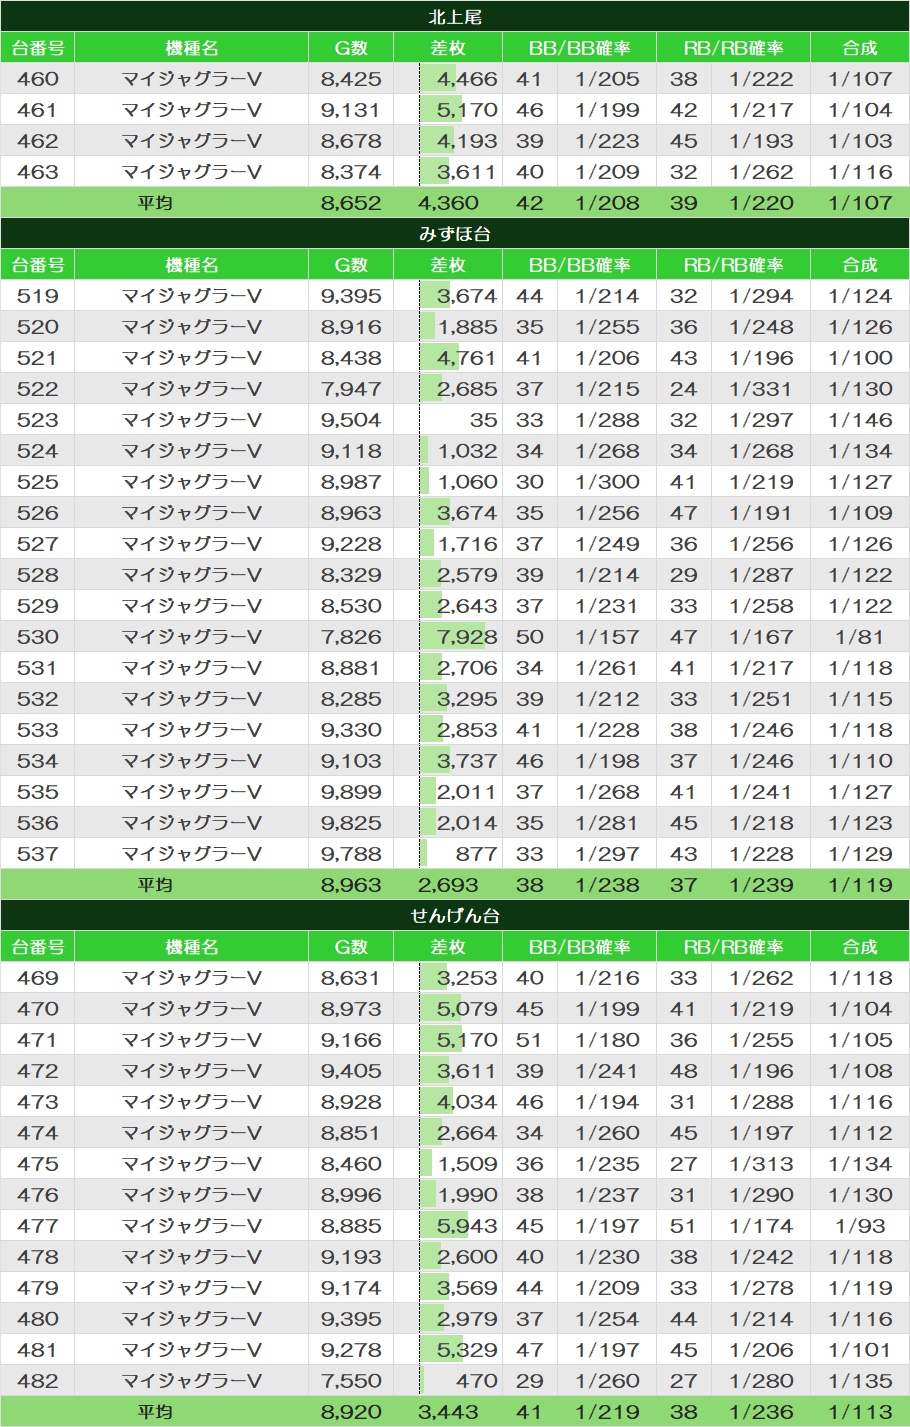Click みずほ台 average 差枚 2,693
This screenshot has width=910, height=1427.
point(448,885)
